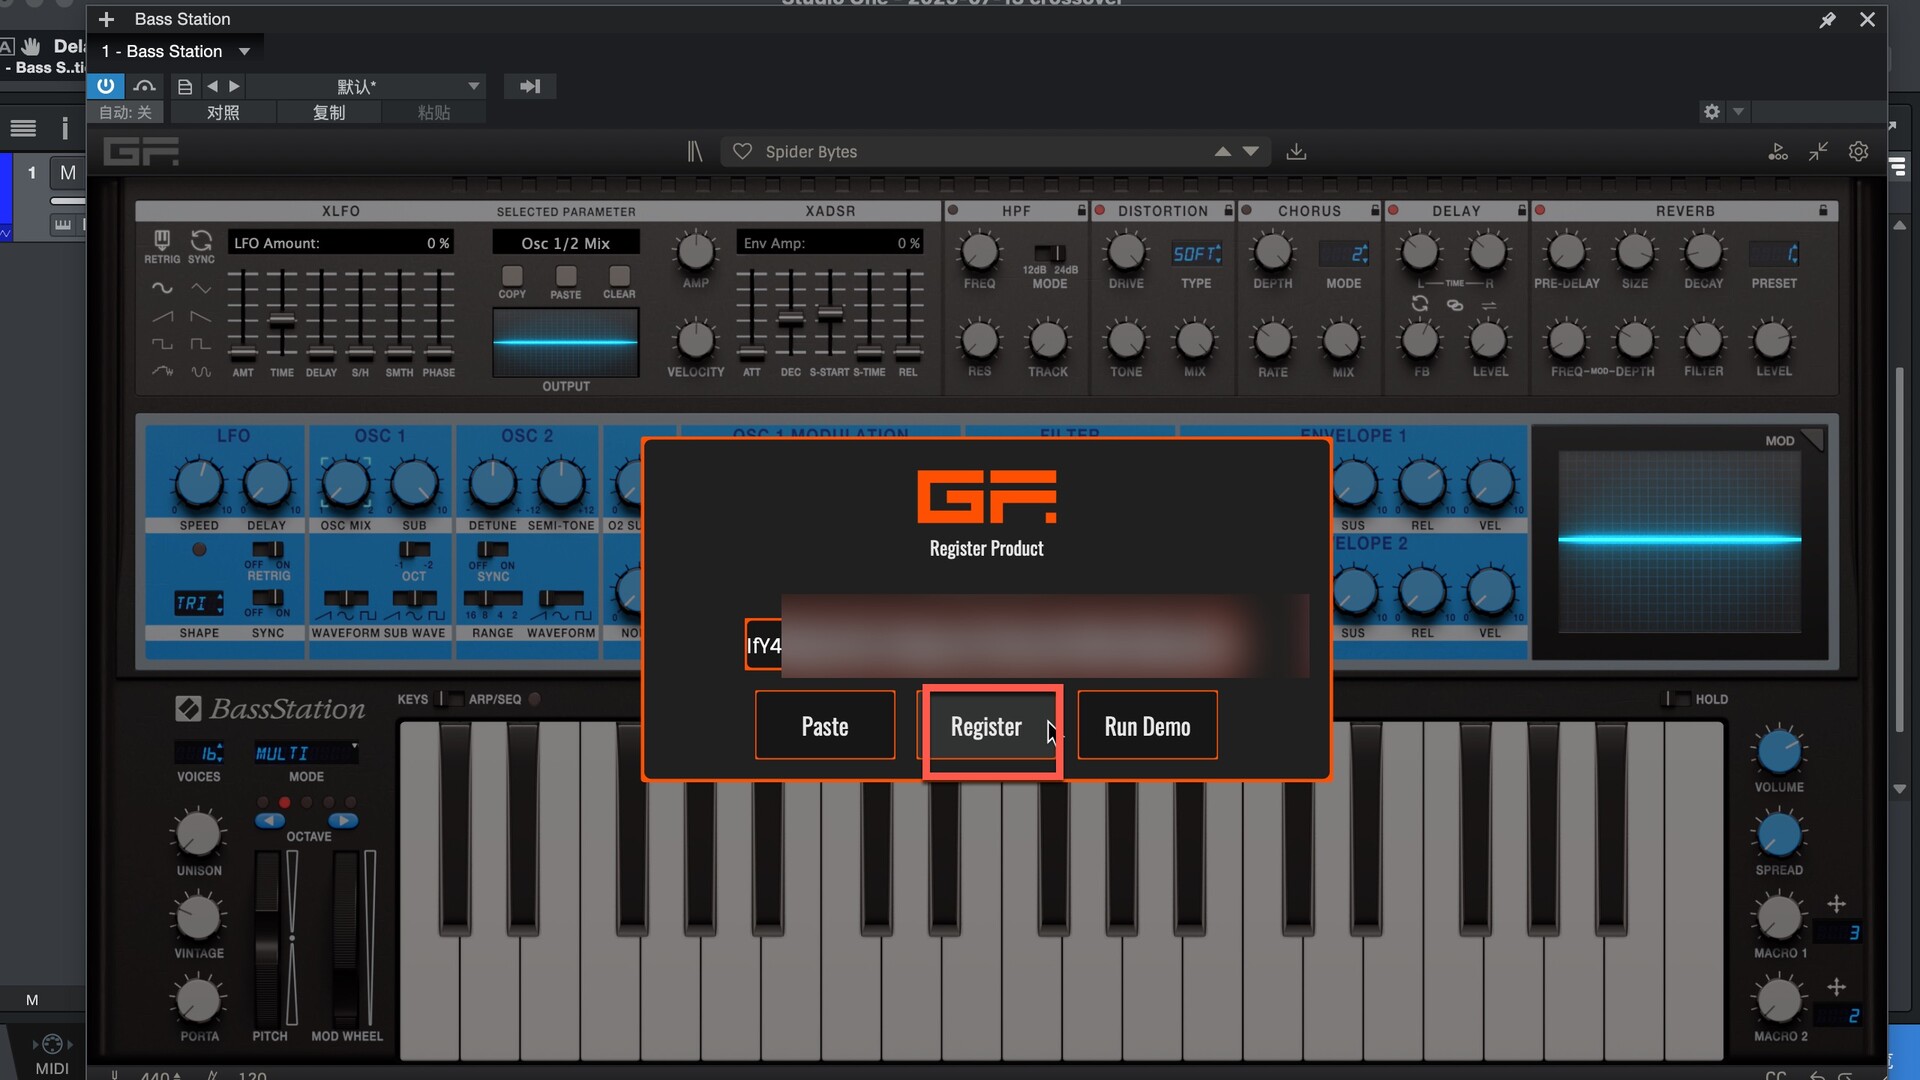This screenshot has height=1080, width=1920.
Task: Select the ramp-up sawtooth waveform in XLFO
Action: click(x=162, y=316)
